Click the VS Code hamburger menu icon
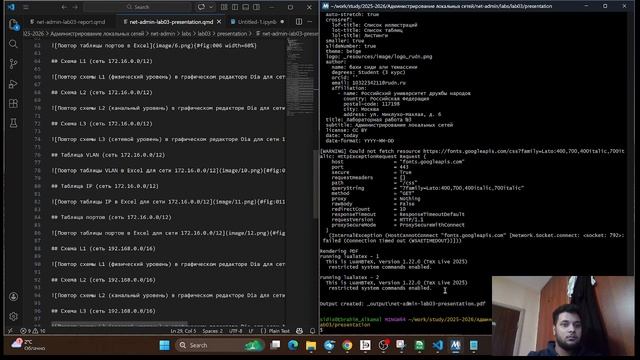The width and height of the screenshot is (640, 360). tap(26, 7)
